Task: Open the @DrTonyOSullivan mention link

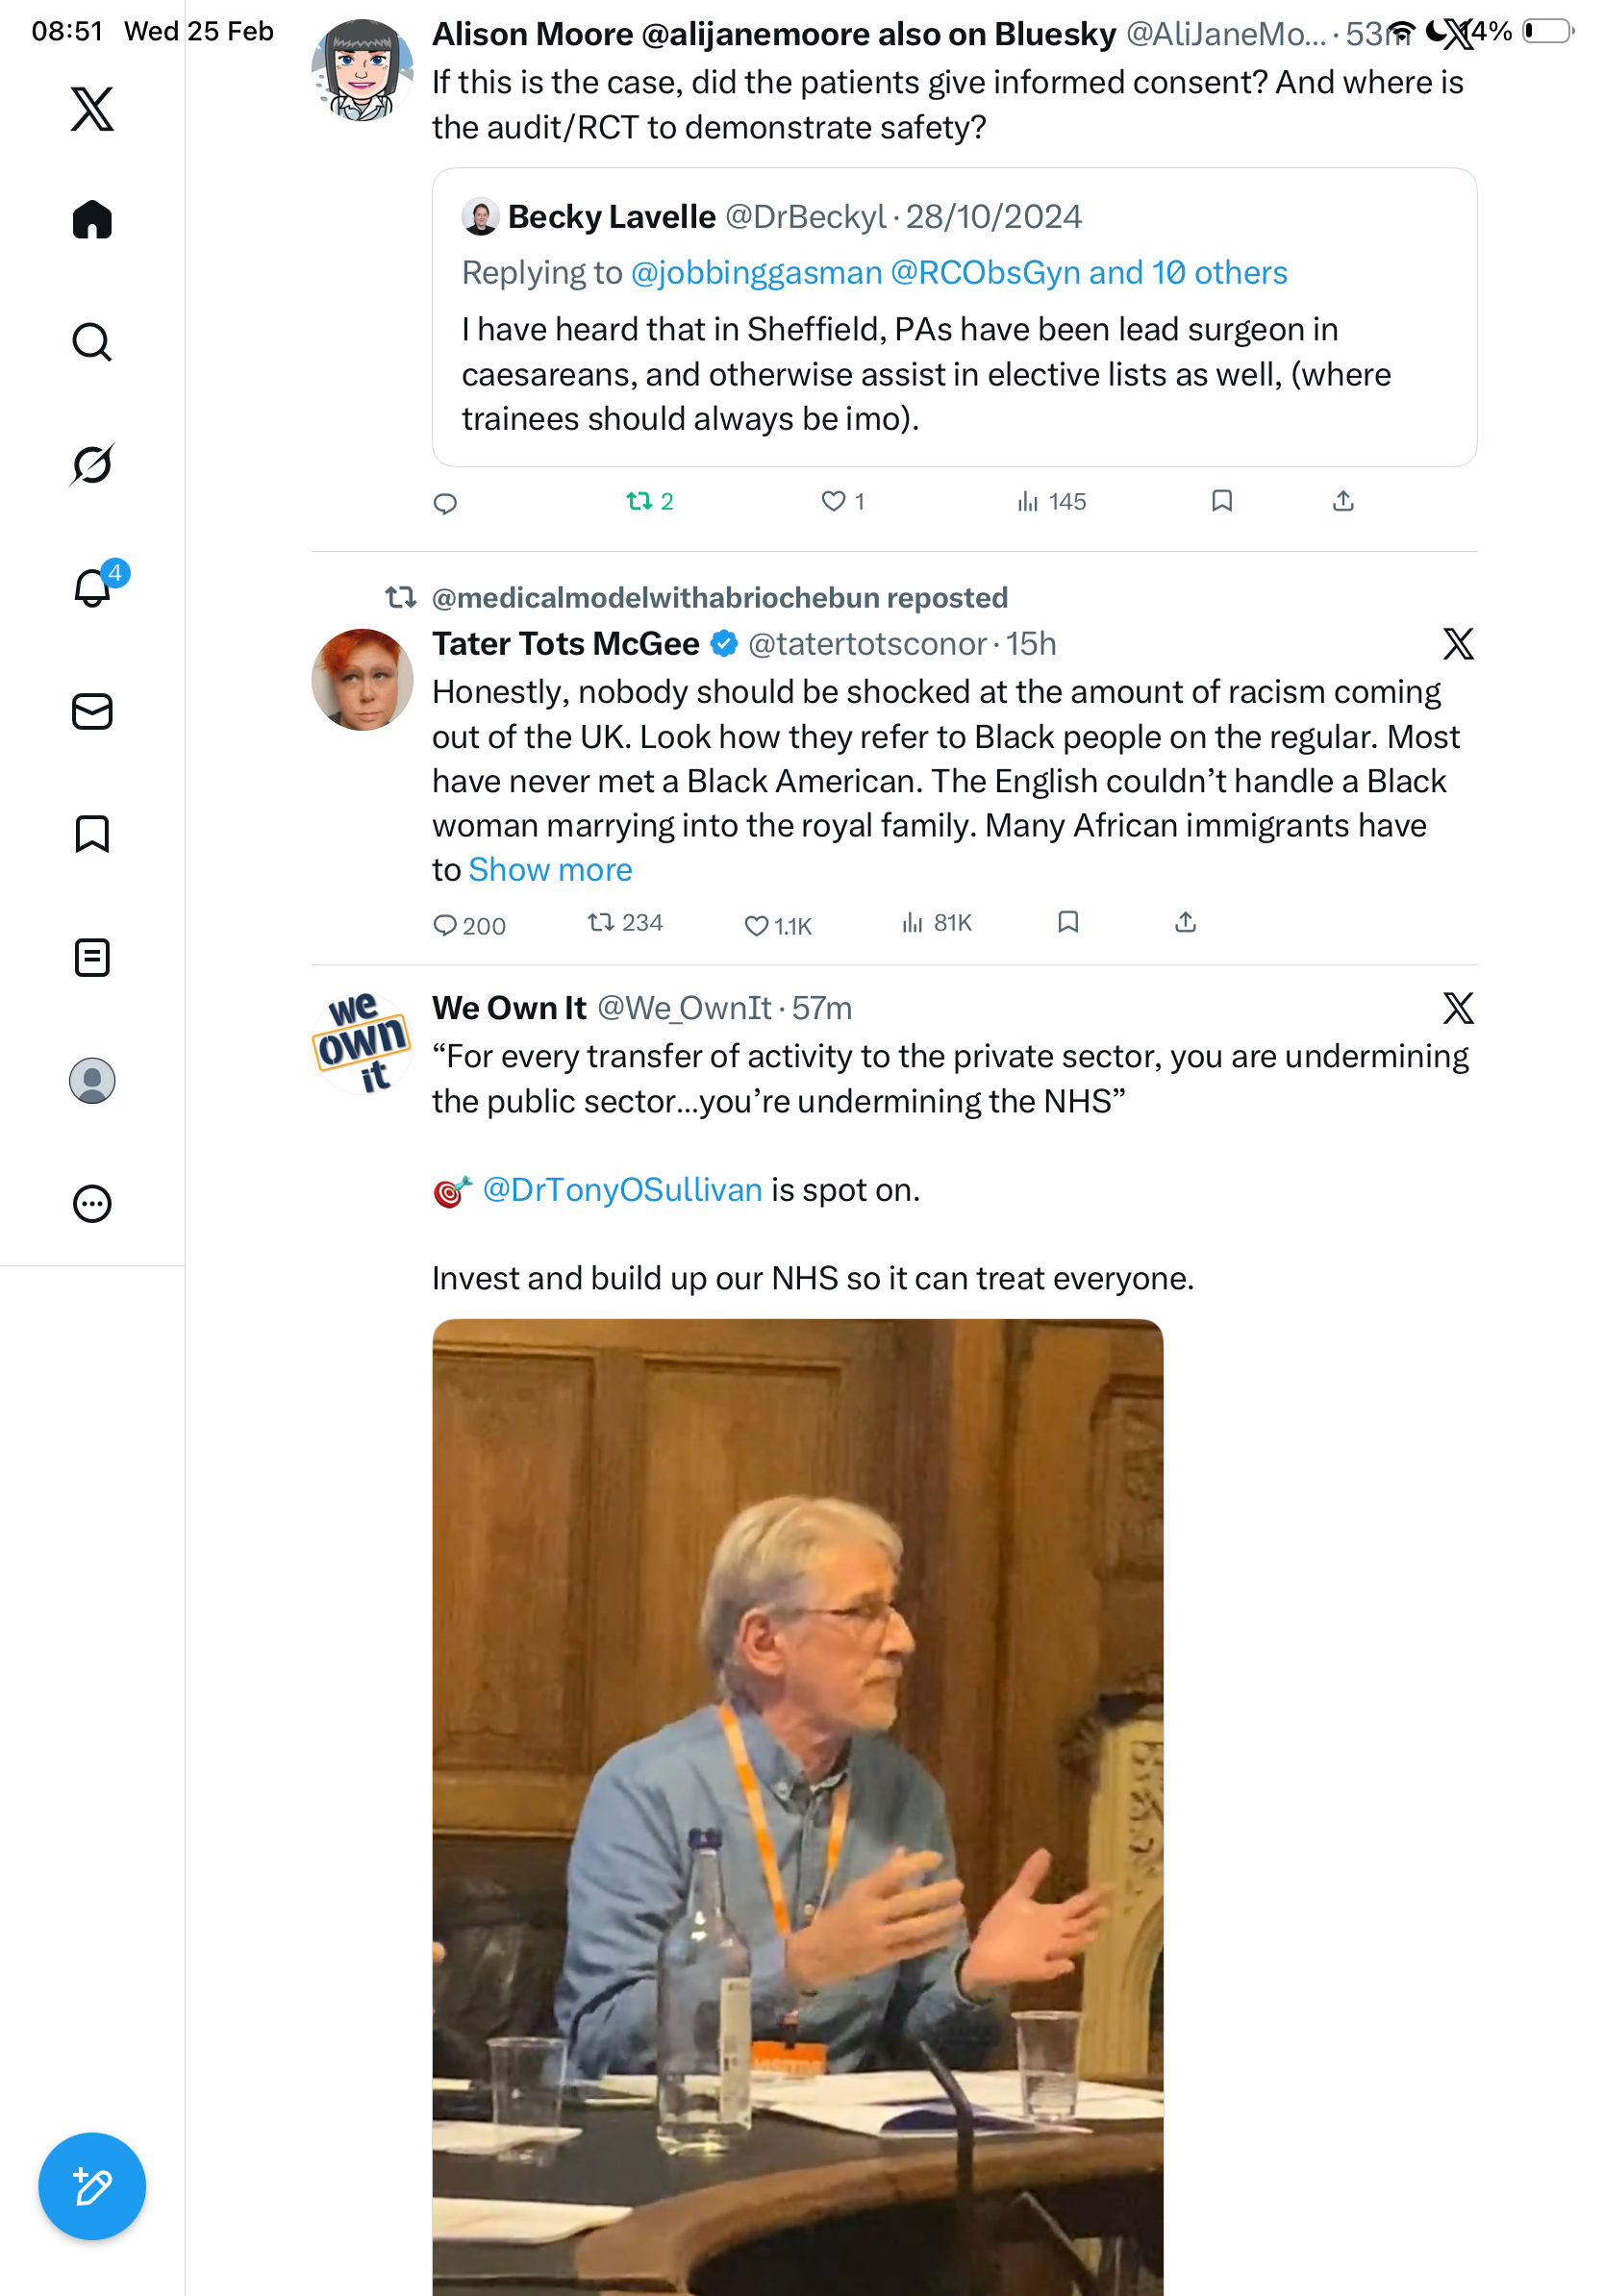Action: tap(622, 1190)
